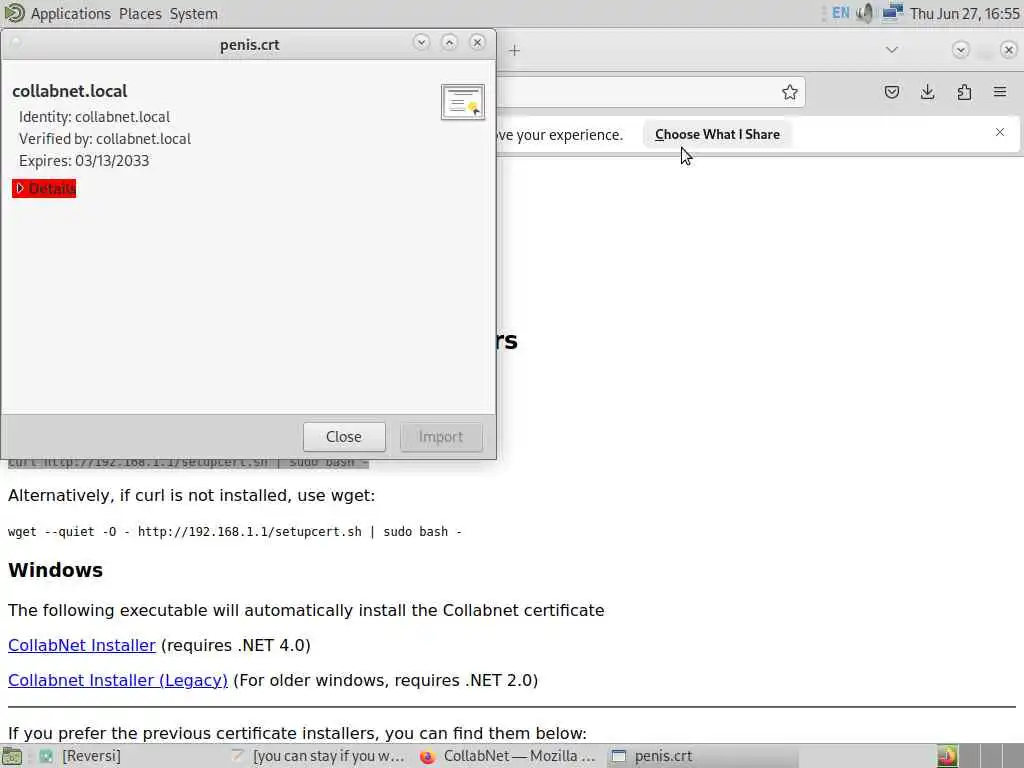The image size is (1024, 768).
Task: Click the volume speaker icon in tray
Action: coord(865,13)
